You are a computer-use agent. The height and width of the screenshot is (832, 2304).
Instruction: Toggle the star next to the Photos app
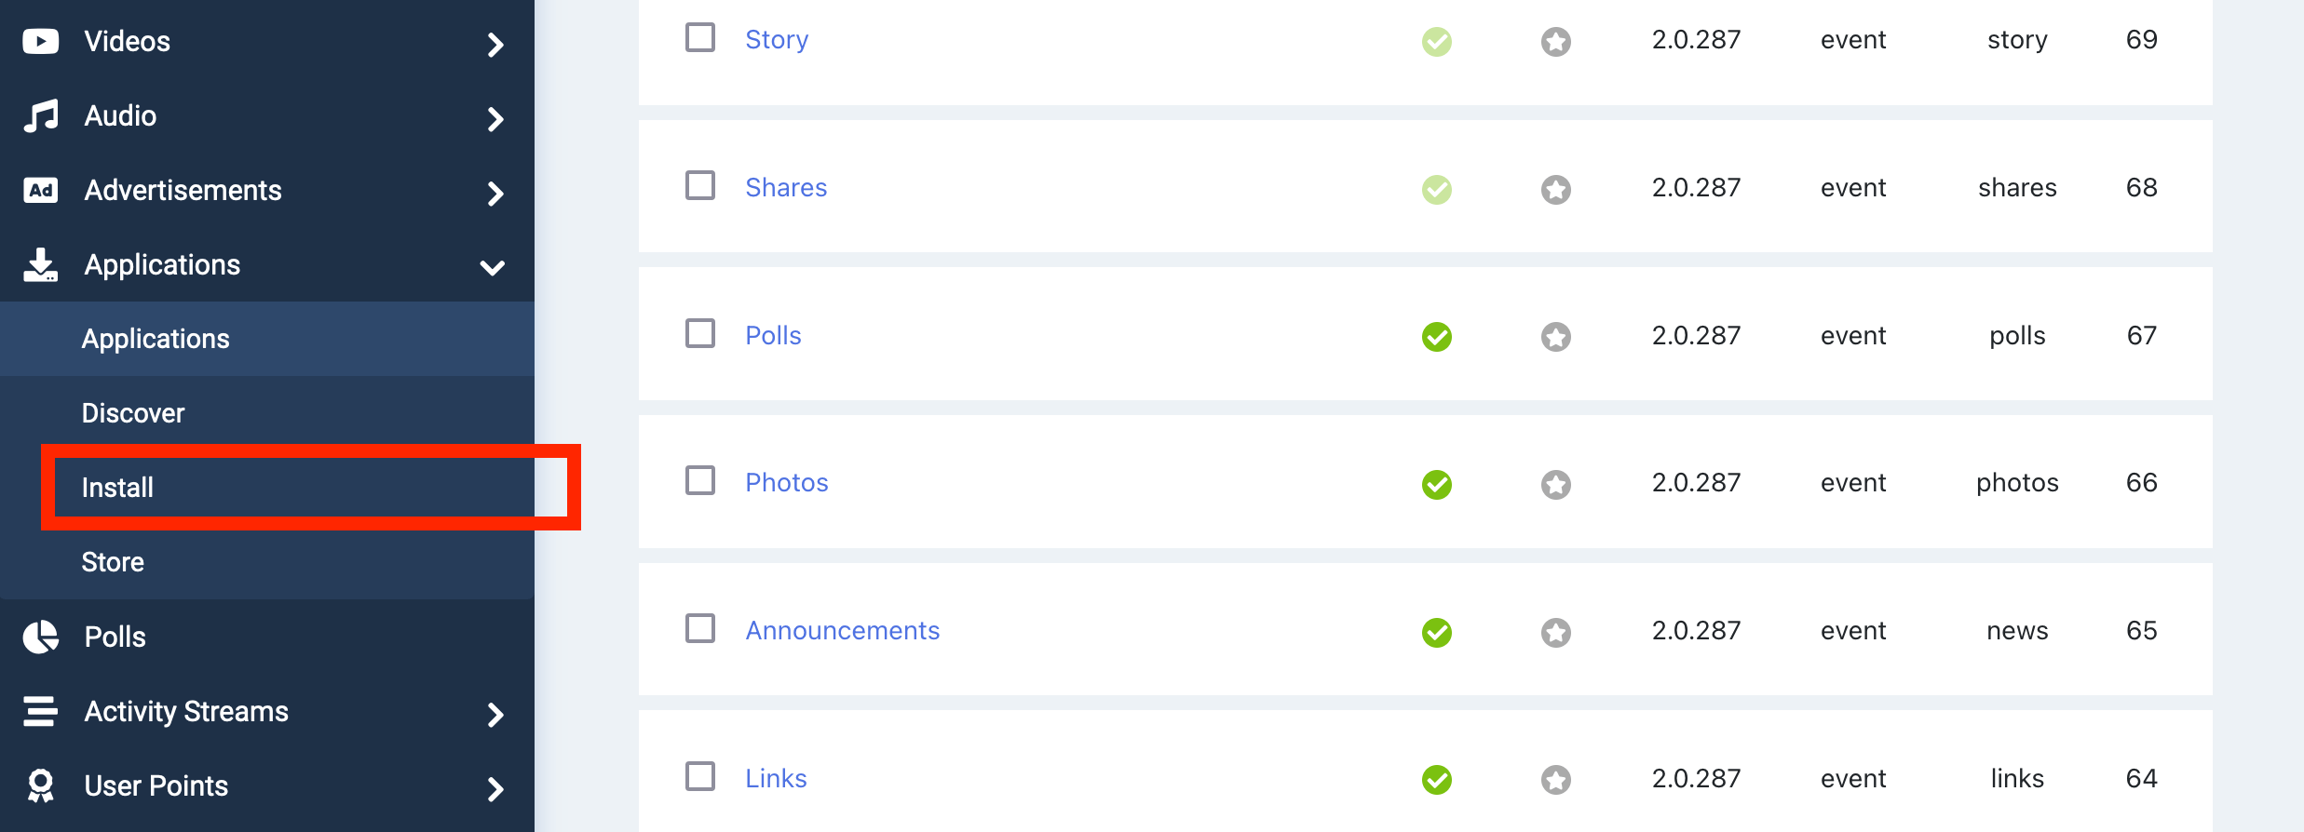pos(1554,484)
